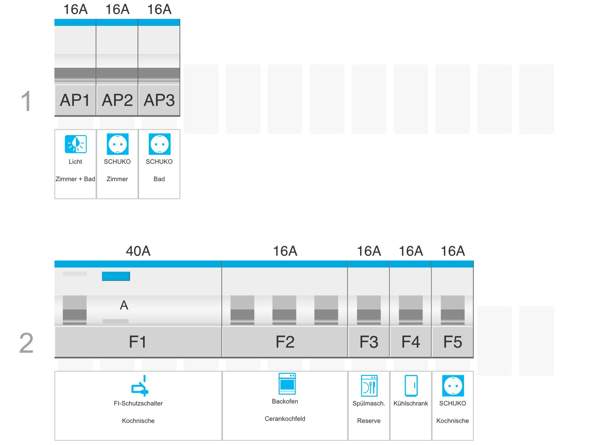
Task: Click the AP3 breaker label
Action: click(159, 100)
